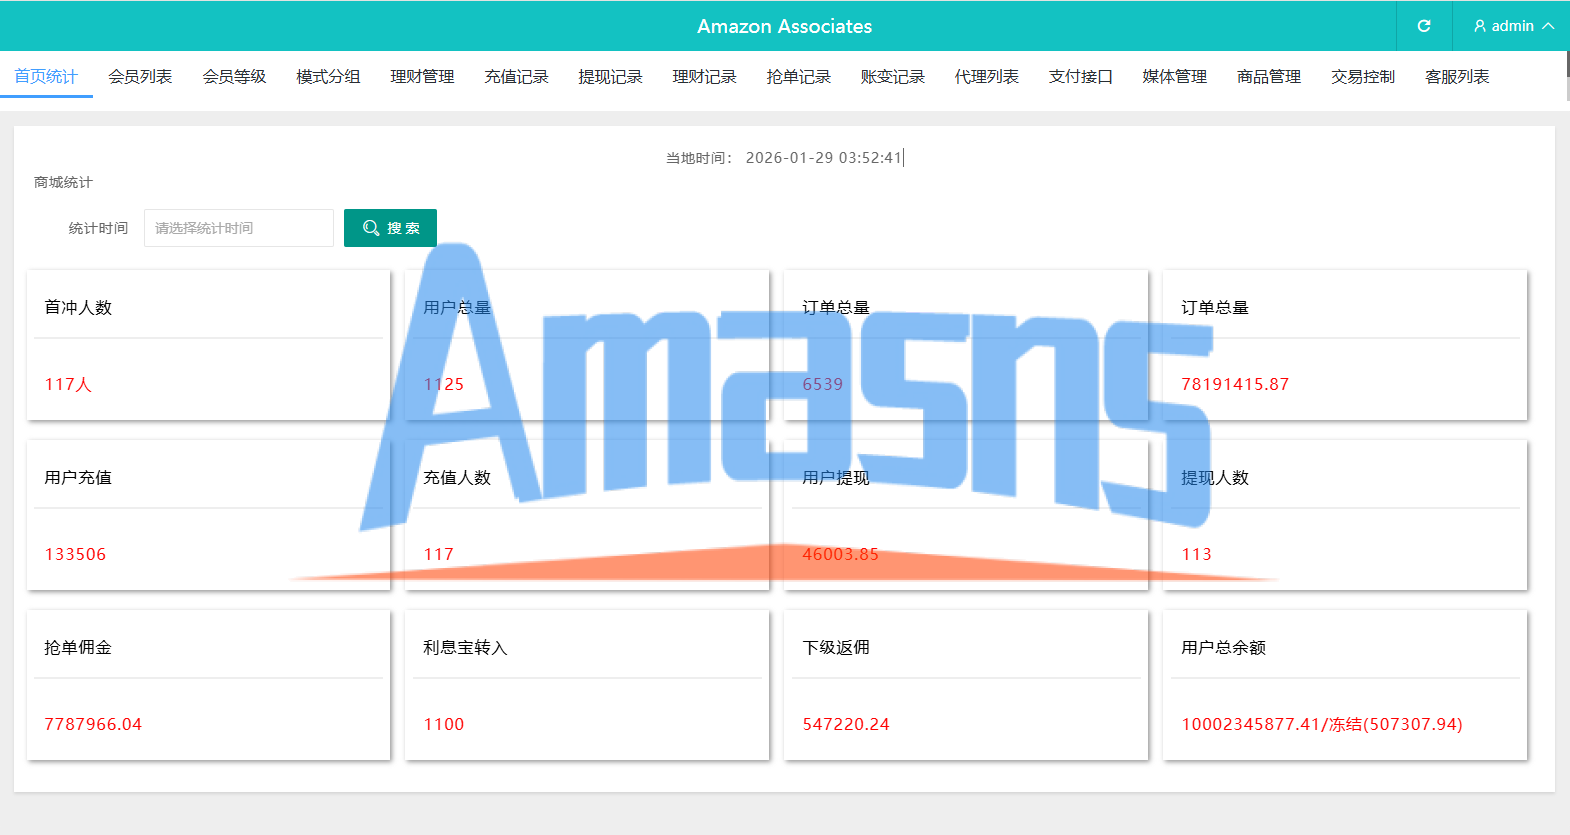Focus the 统计时间 date input field
This screenshot has height=835, width=1570.
point(239,228)
